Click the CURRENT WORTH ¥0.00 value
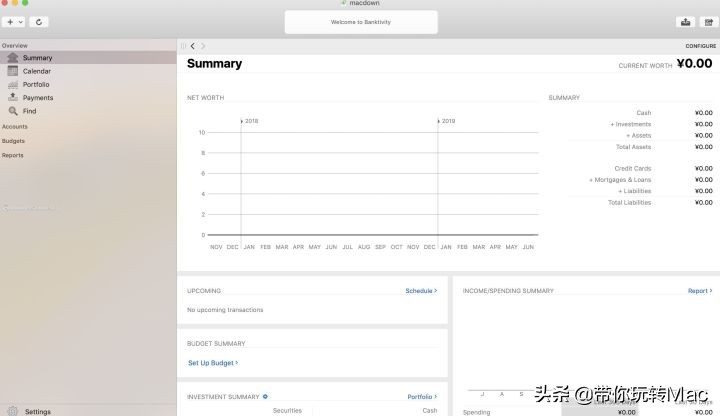This screenshot has height=416, width=720. [694, 63]
